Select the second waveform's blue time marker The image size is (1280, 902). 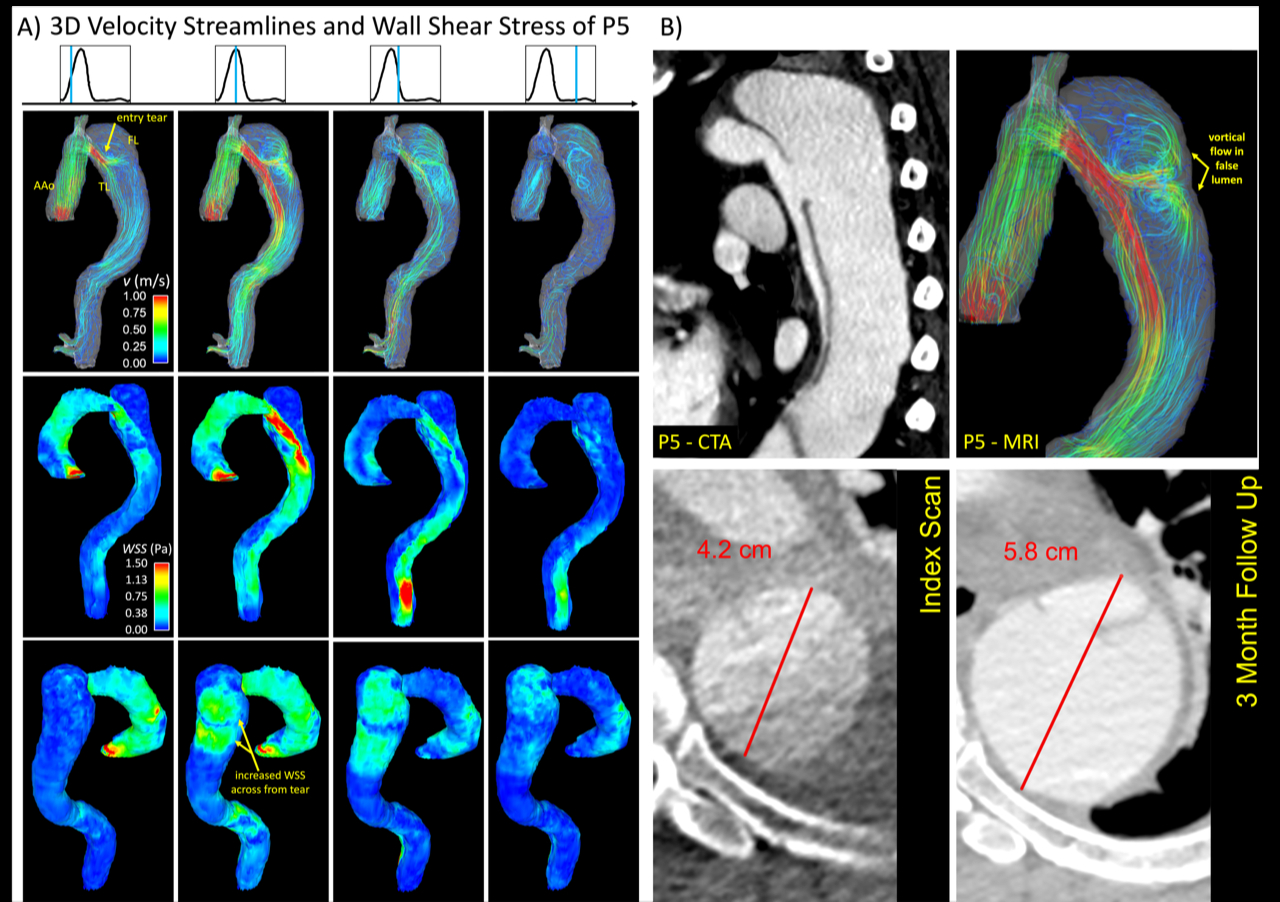[236, 74]
